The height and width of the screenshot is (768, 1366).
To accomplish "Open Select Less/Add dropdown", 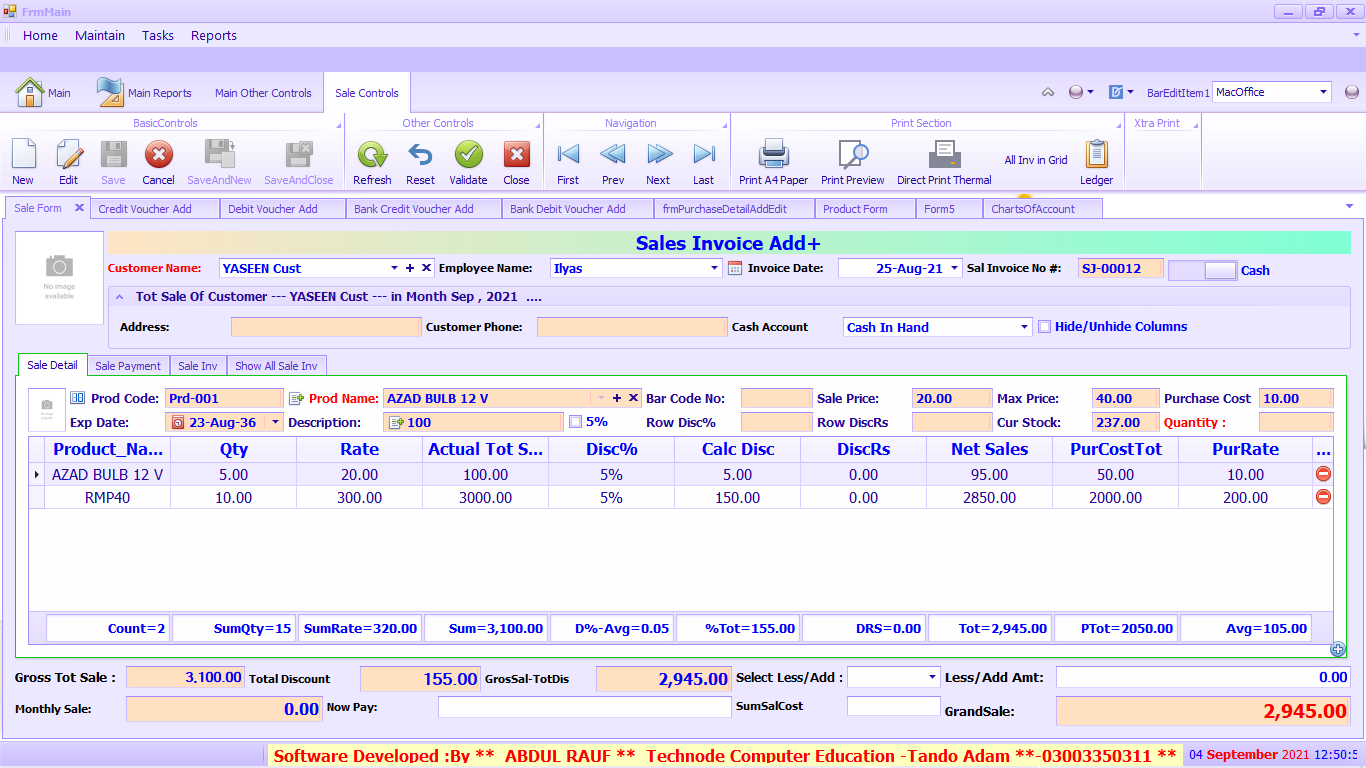I will [x=933, y=677].
